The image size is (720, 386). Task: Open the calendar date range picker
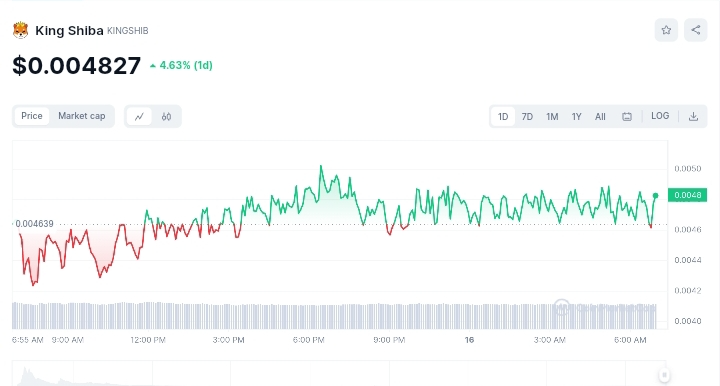point(627,117)
